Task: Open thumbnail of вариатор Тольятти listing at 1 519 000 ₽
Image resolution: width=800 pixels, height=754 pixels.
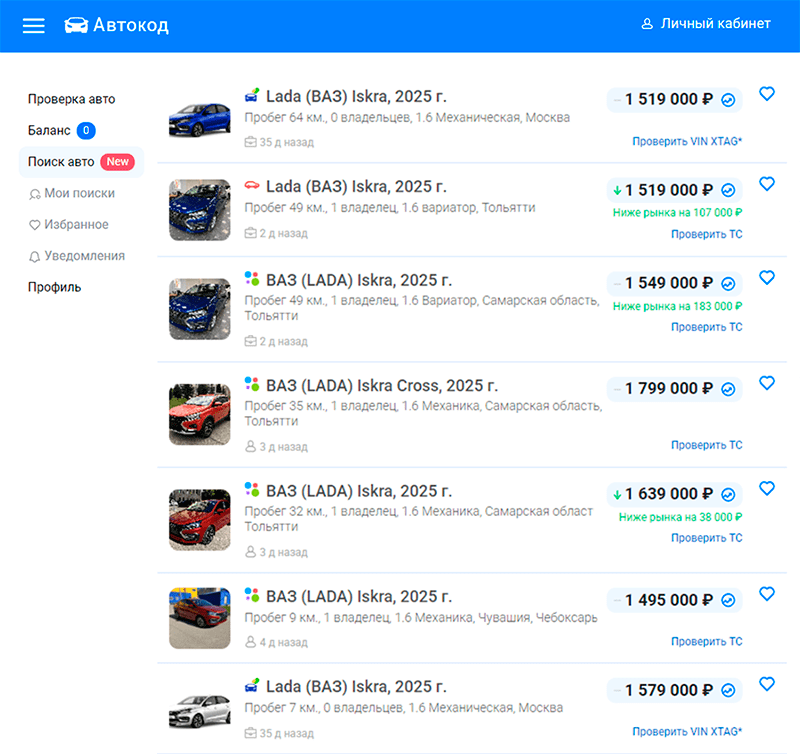Action: click(x=199, y=210)
